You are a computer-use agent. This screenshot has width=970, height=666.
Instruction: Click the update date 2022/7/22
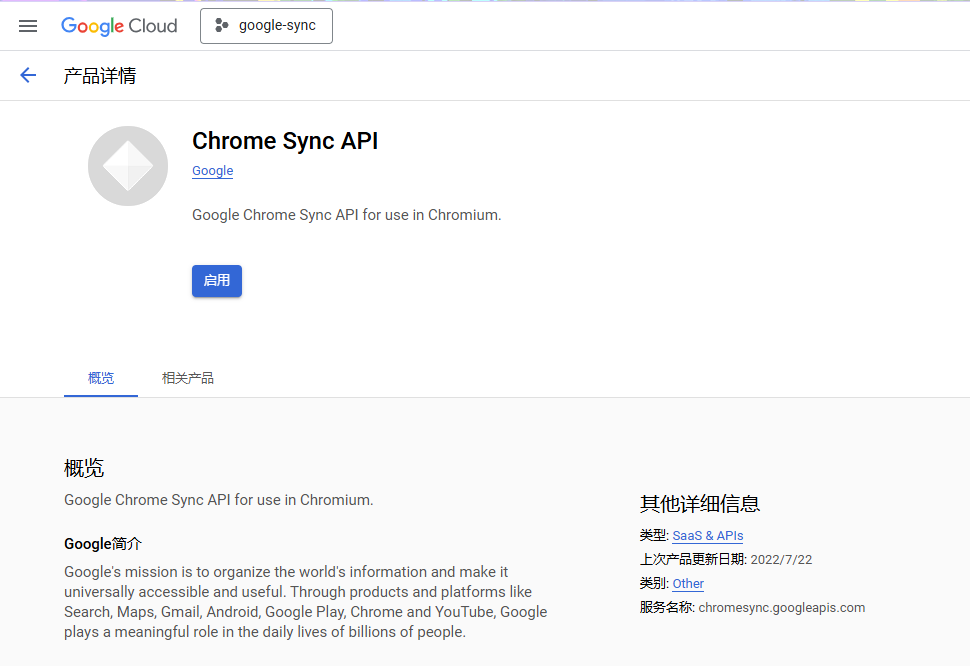(781, 560)
